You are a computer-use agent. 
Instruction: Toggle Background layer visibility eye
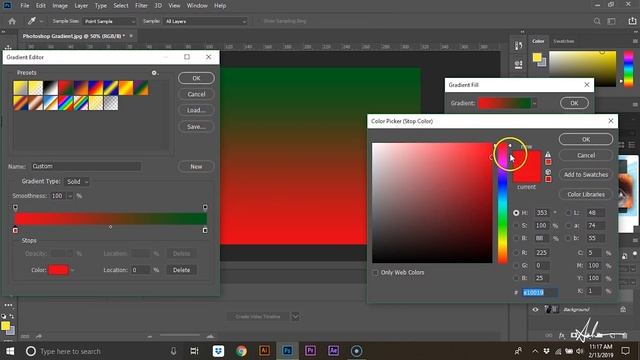click(535, 309)
